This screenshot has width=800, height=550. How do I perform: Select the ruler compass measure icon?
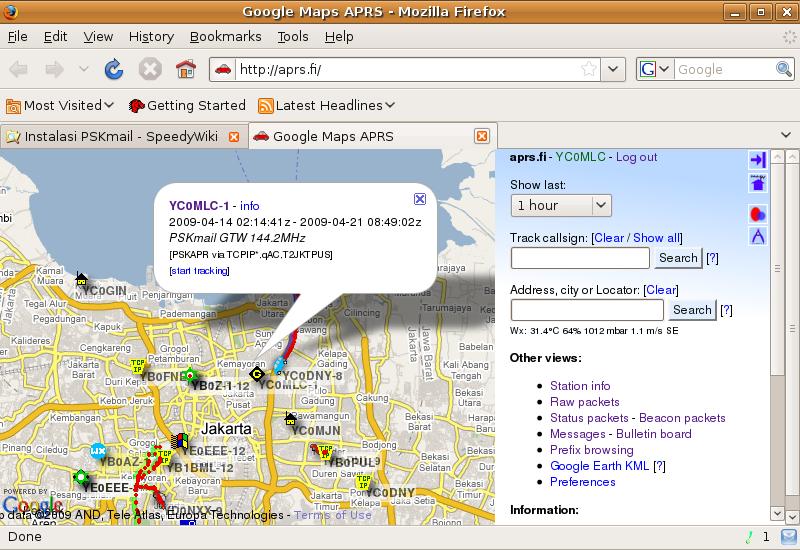pos(757,237)
